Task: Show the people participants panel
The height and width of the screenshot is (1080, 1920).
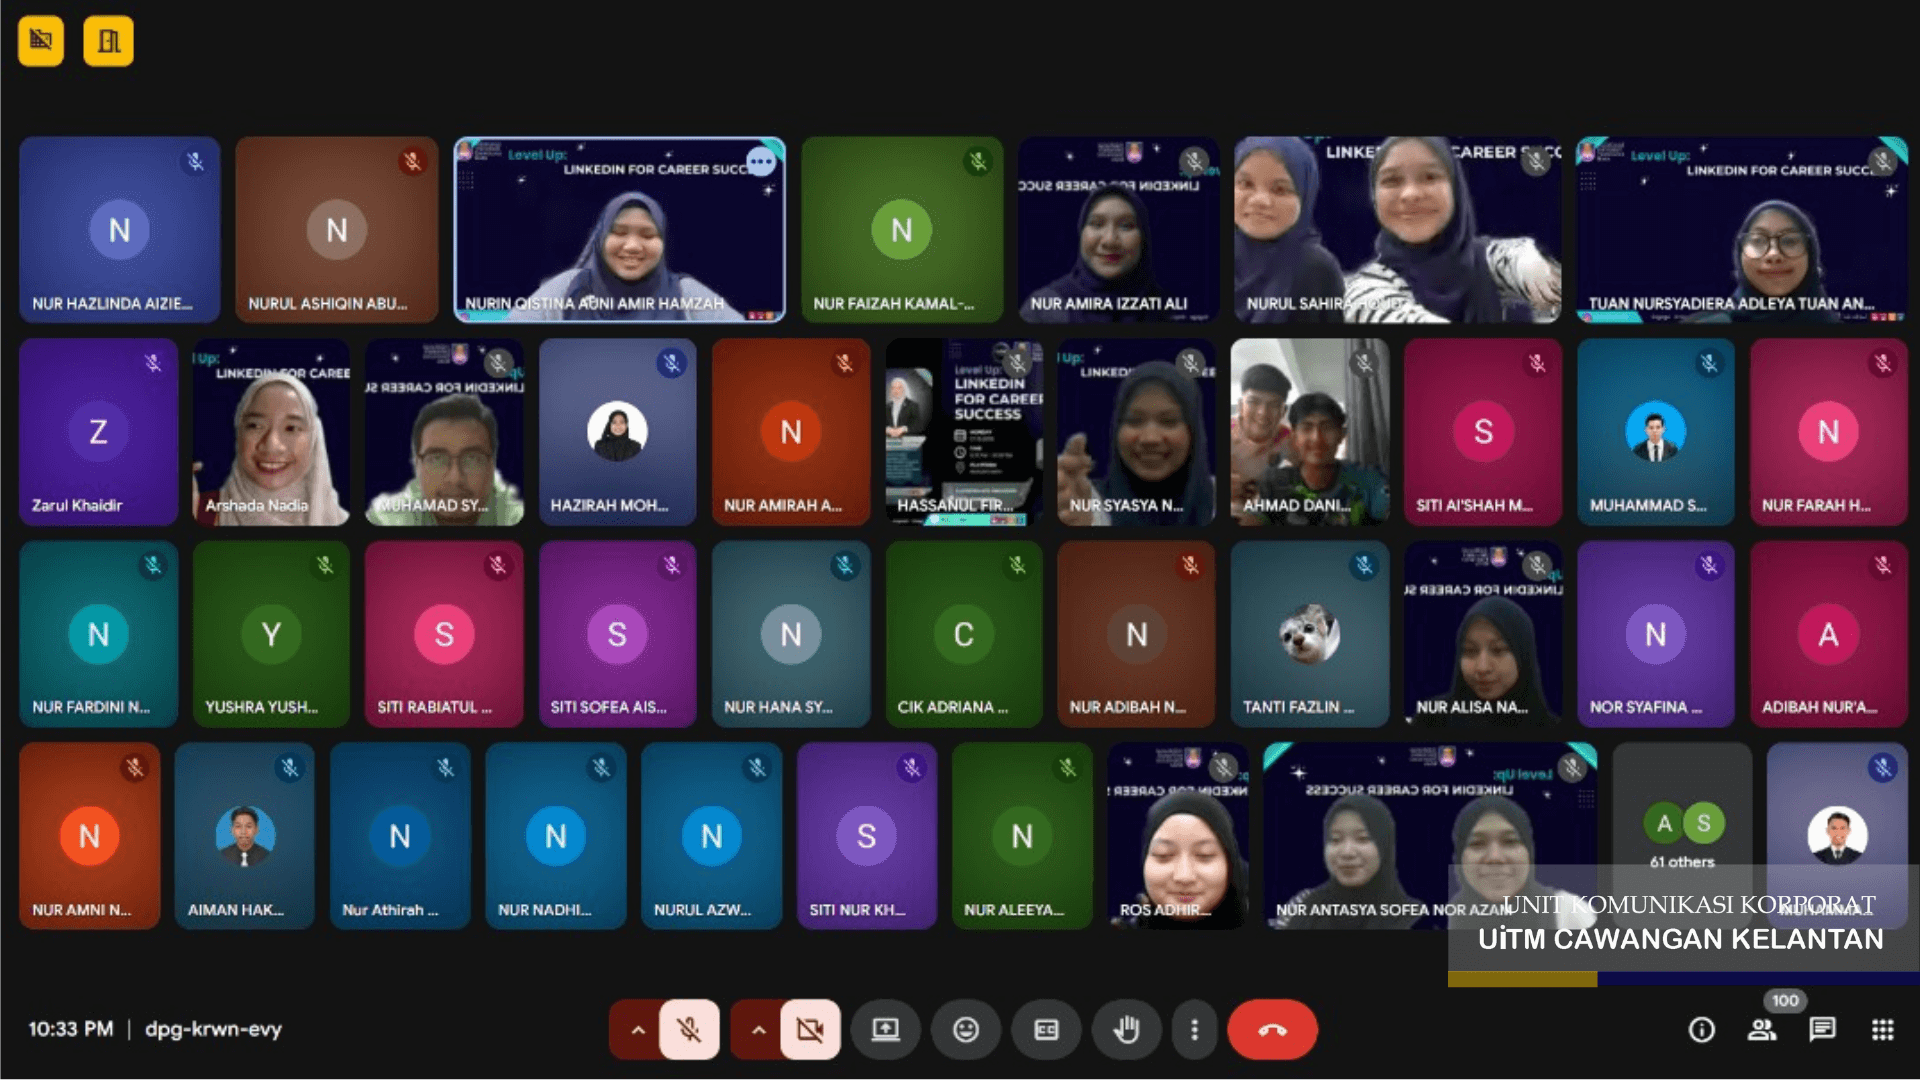Action: [1761, 1030]
